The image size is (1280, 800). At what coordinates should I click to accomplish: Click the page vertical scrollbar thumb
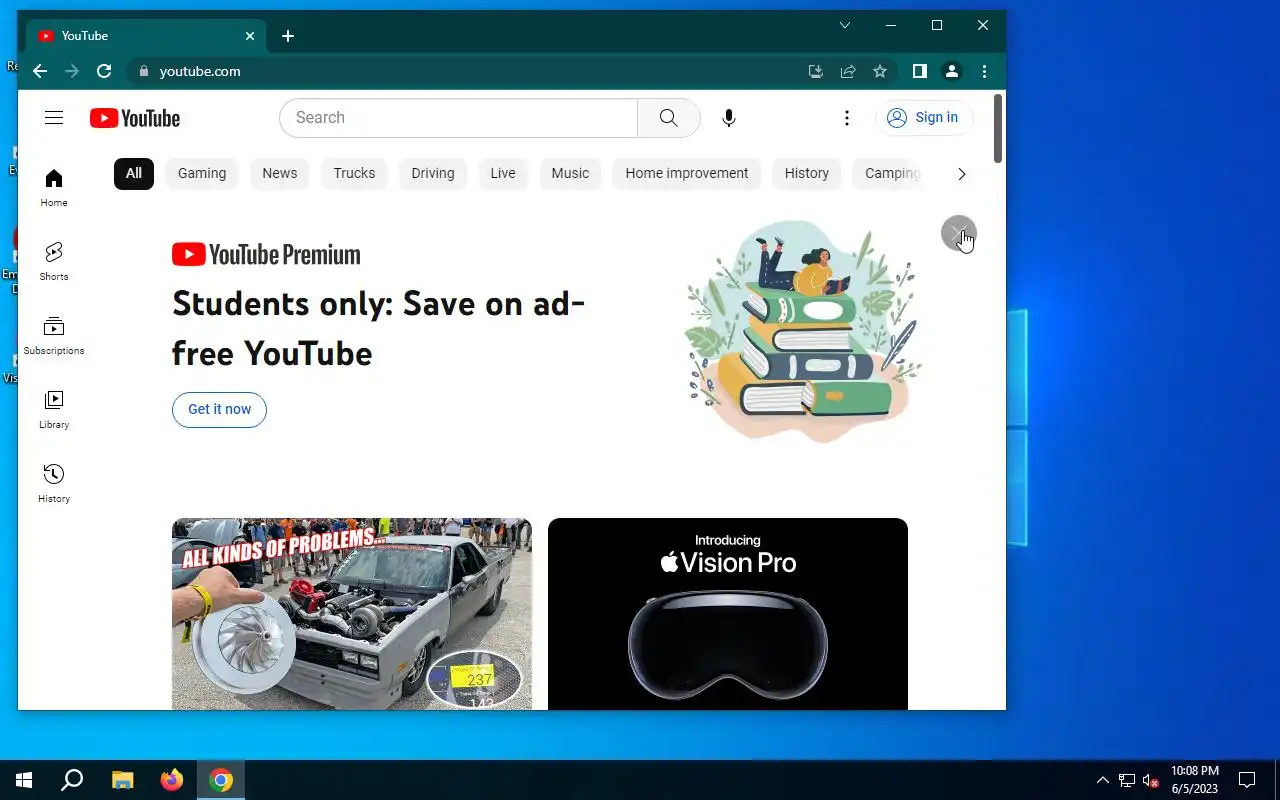pyautogui.click(x=998, y=129)
